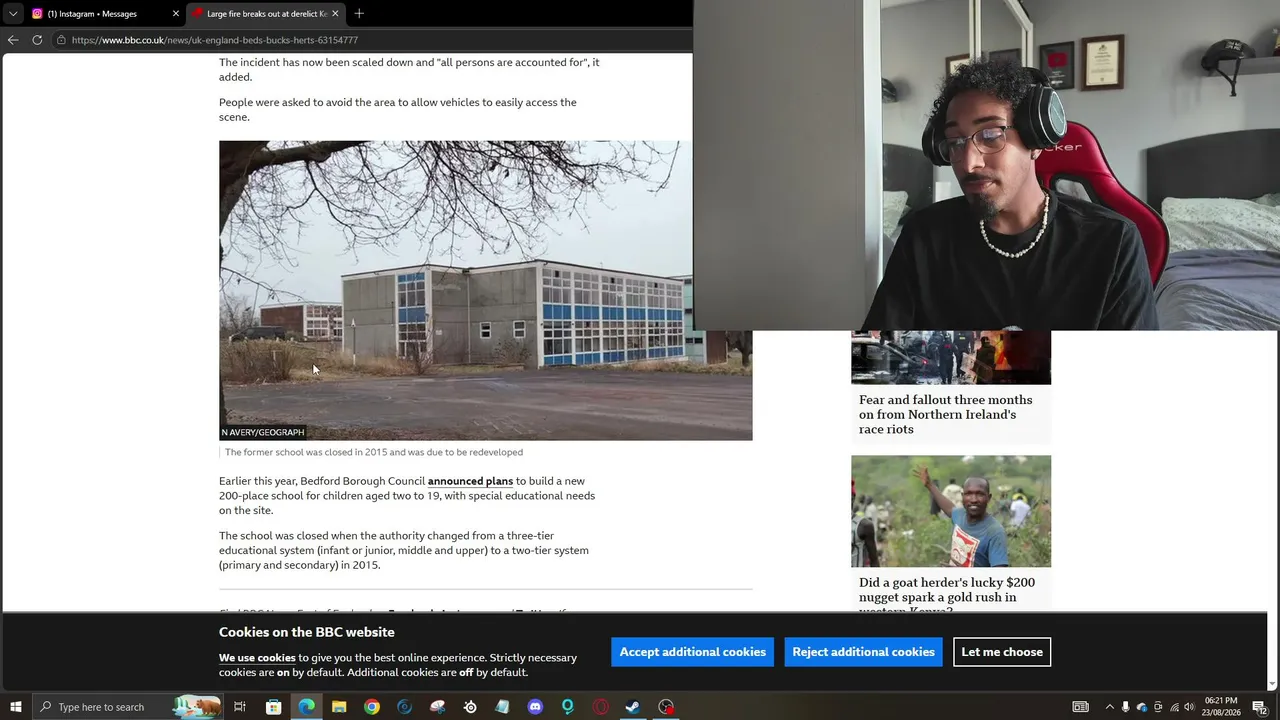The image size is (1280, 720).
Task: Open the goat herder gold rush thumbnail
Action: point(950,511)
